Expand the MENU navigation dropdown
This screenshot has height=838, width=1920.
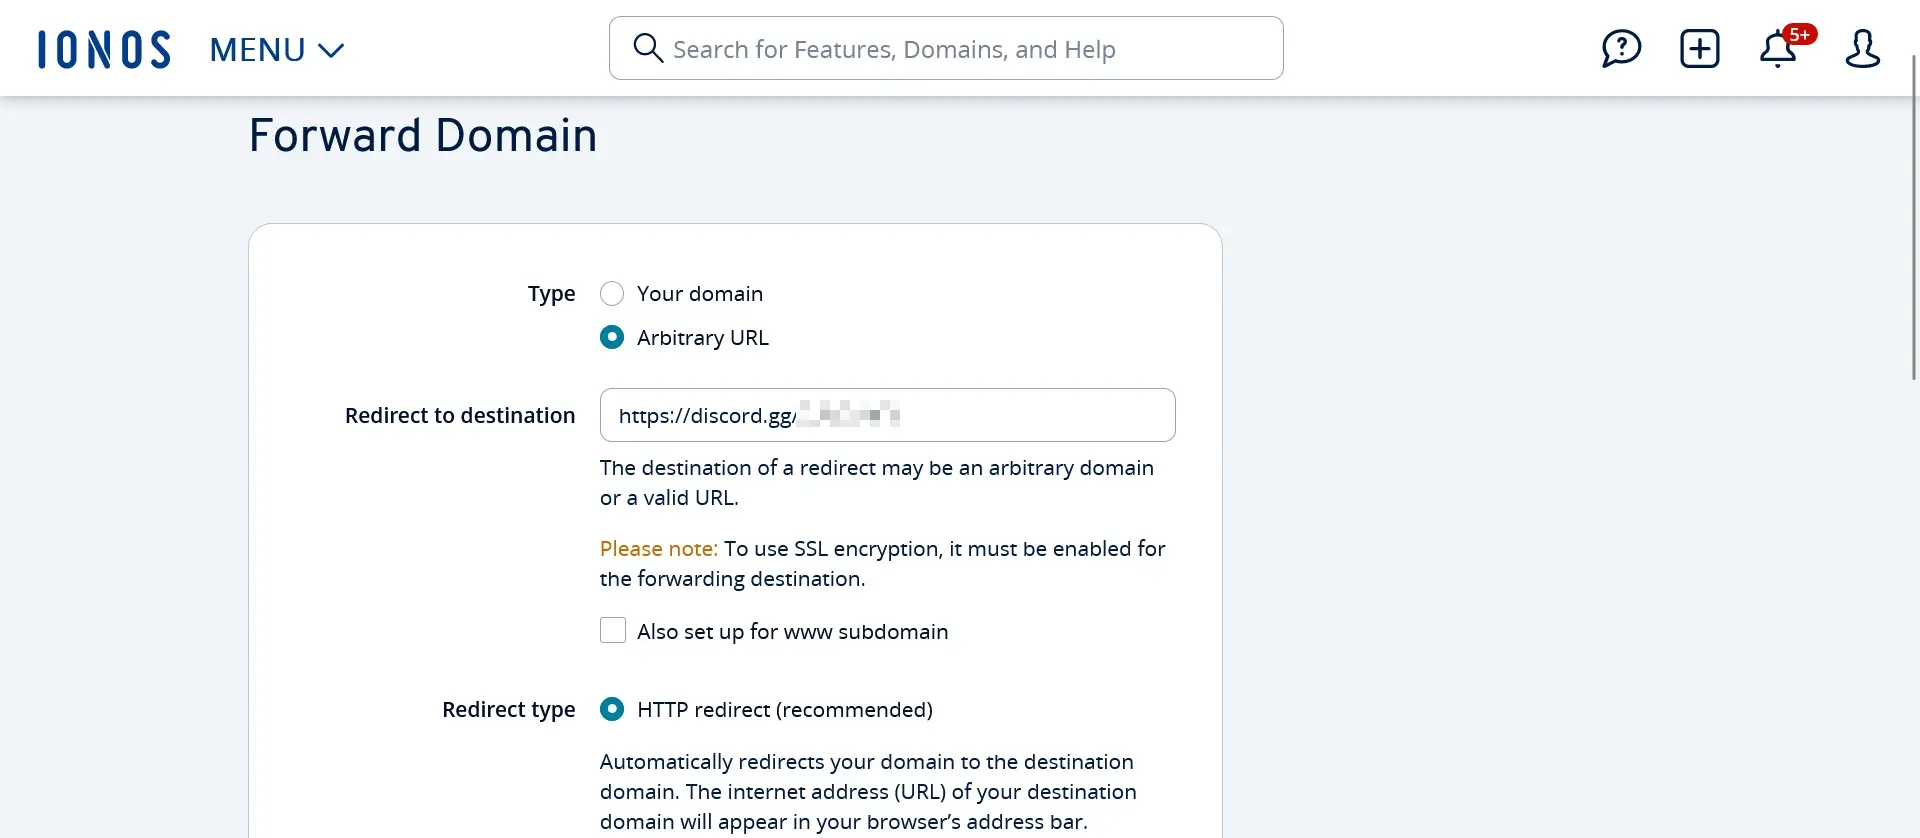[277, 49]
